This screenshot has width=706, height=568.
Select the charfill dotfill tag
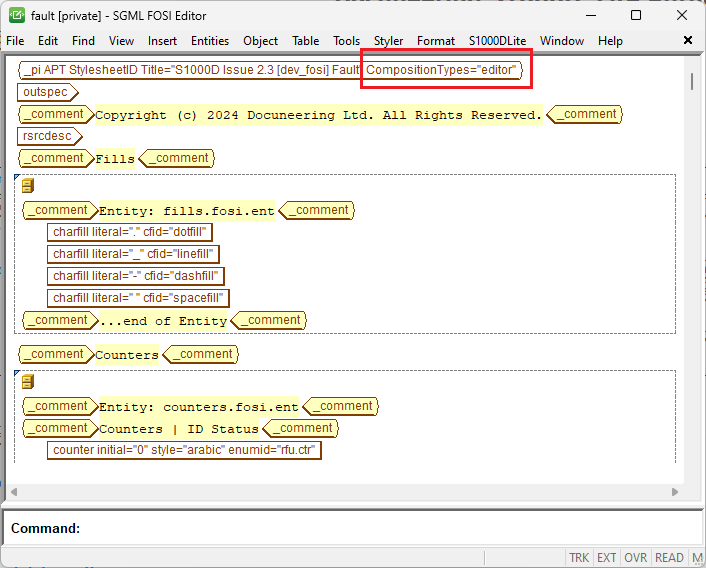130,232
